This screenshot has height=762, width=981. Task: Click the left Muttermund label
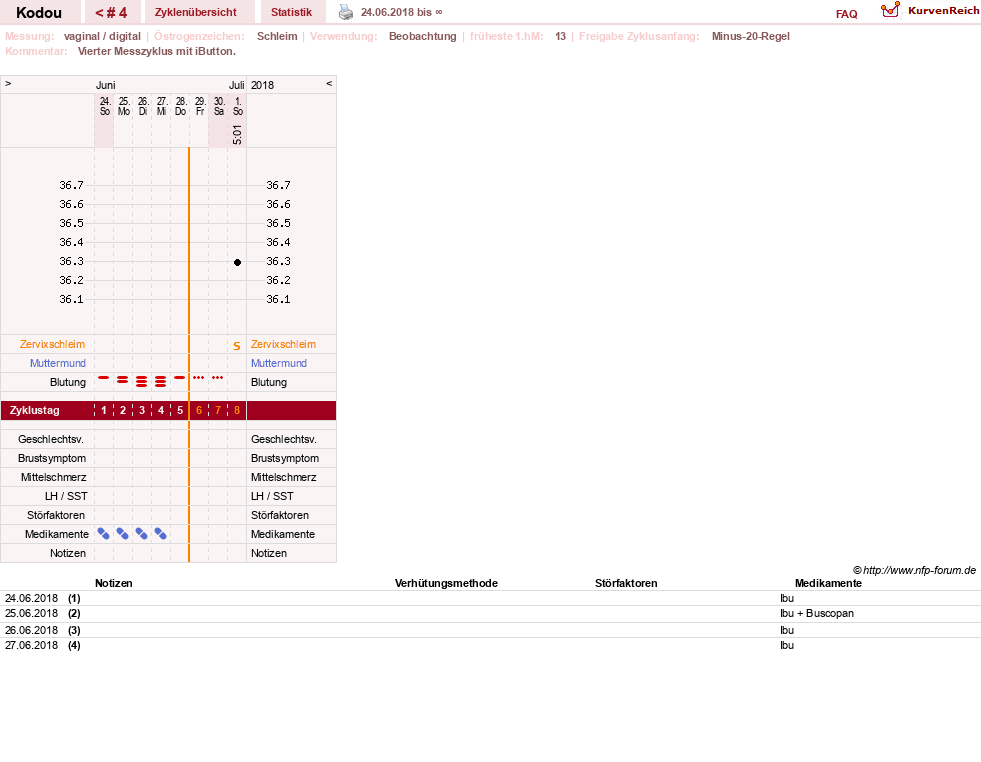pos(58,363)
